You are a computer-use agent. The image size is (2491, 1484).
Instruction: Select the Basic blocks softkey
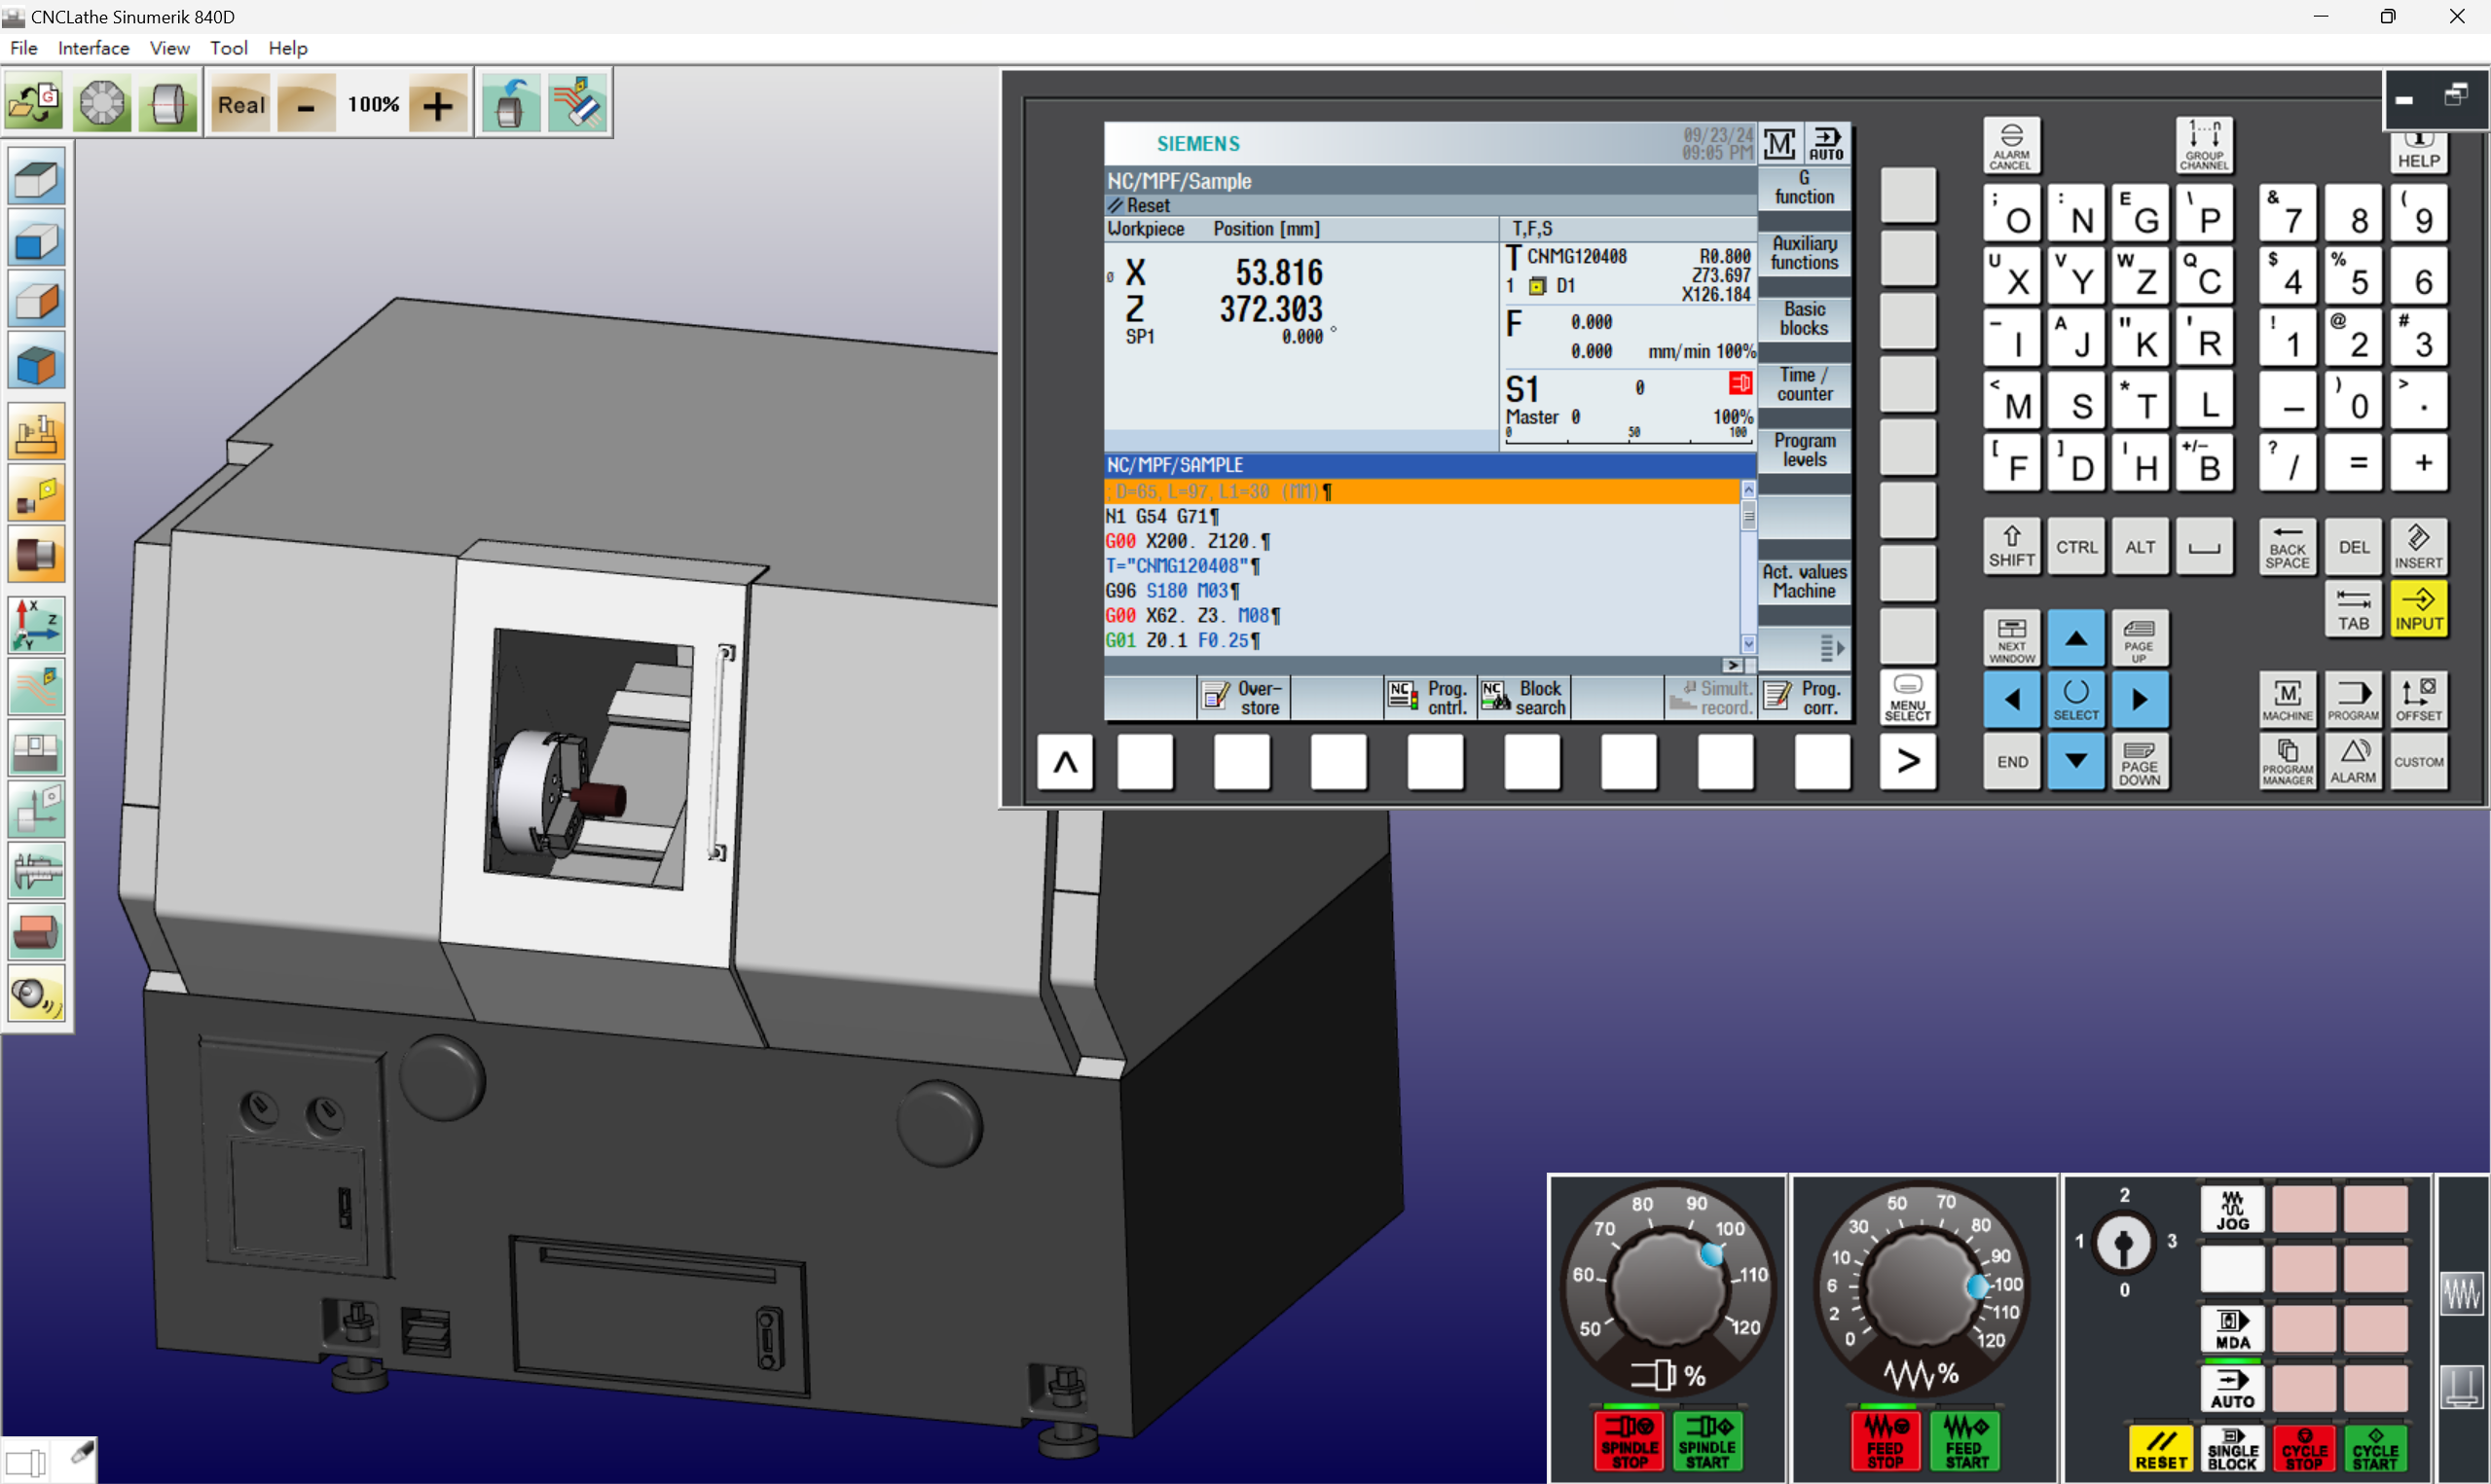(x=1804, y=319)
